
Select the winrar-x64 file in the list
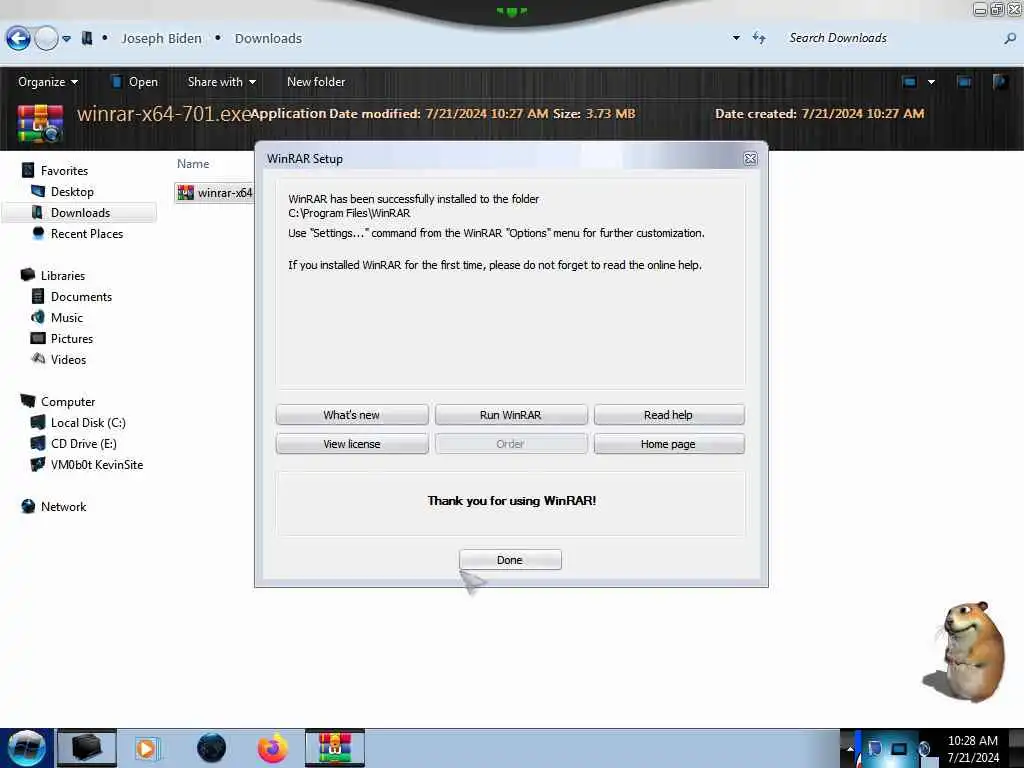(215, 193)
